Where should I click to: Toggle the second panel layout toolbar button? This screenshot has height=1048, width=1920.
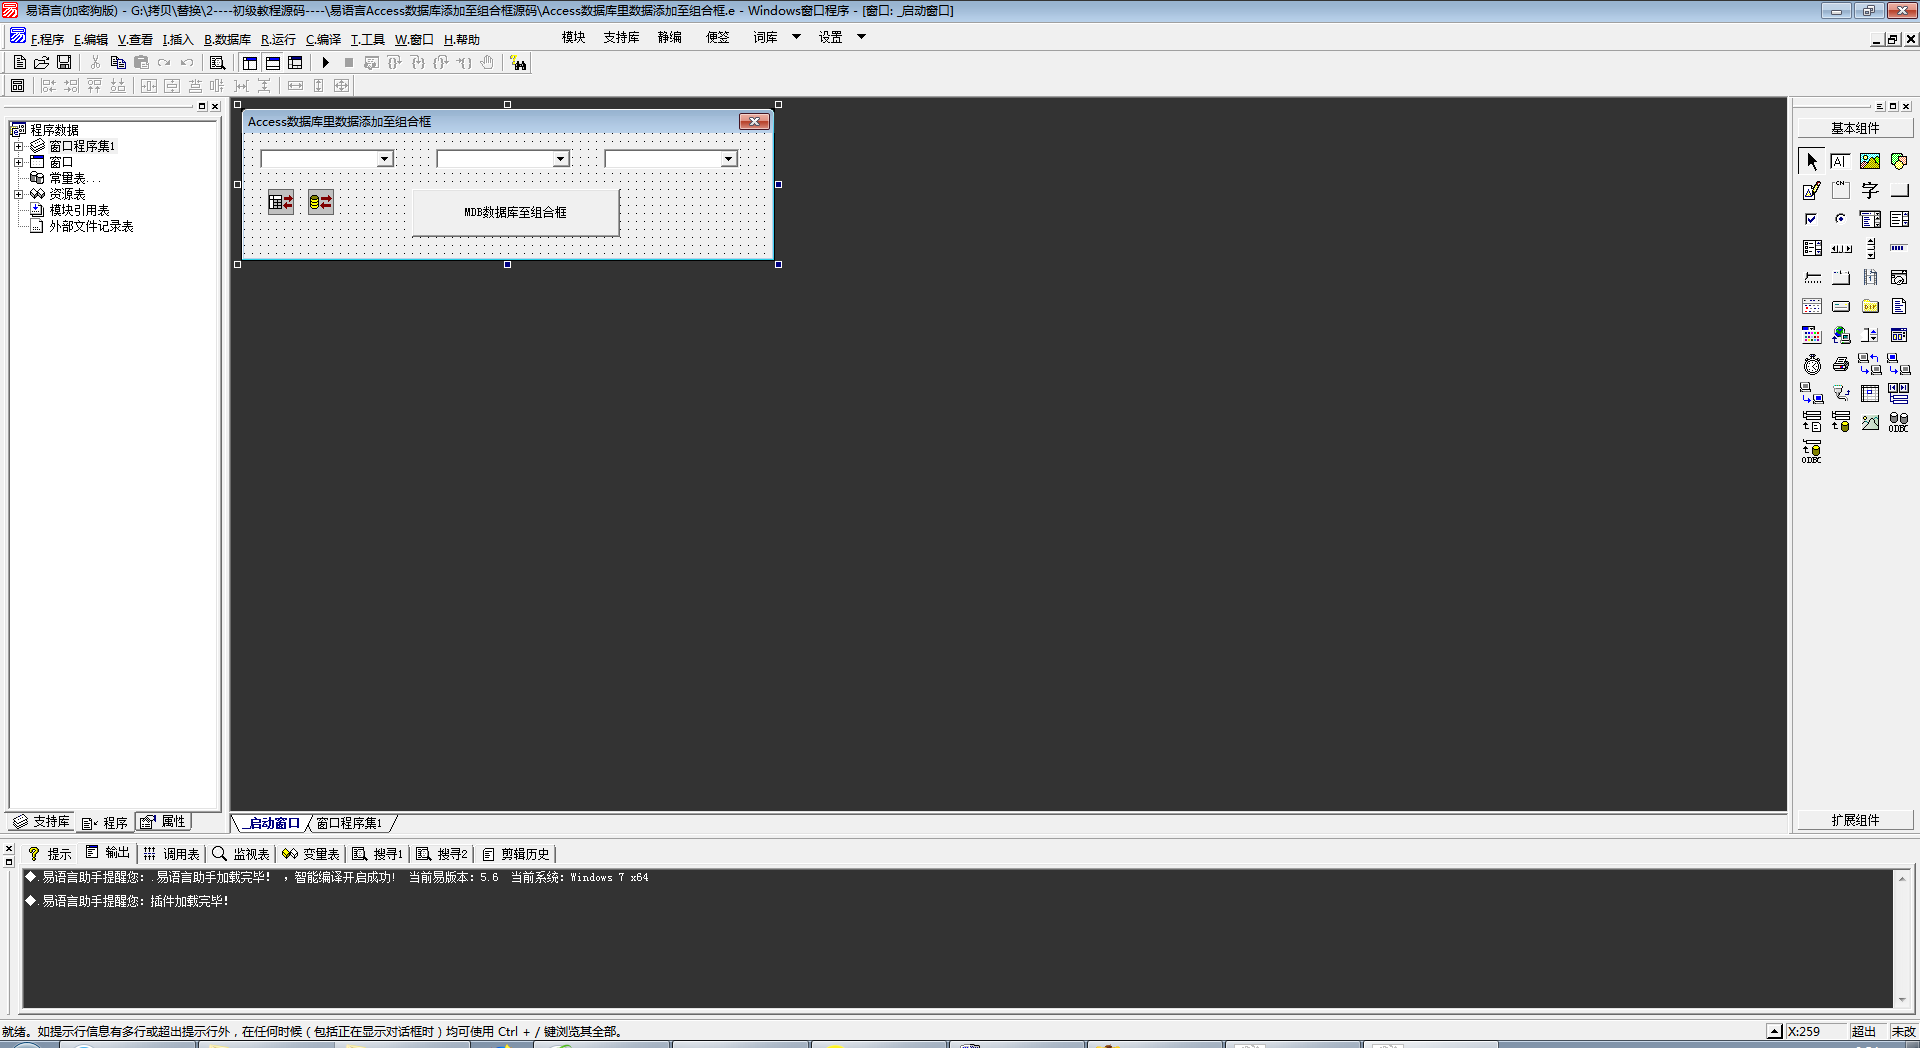273,62
